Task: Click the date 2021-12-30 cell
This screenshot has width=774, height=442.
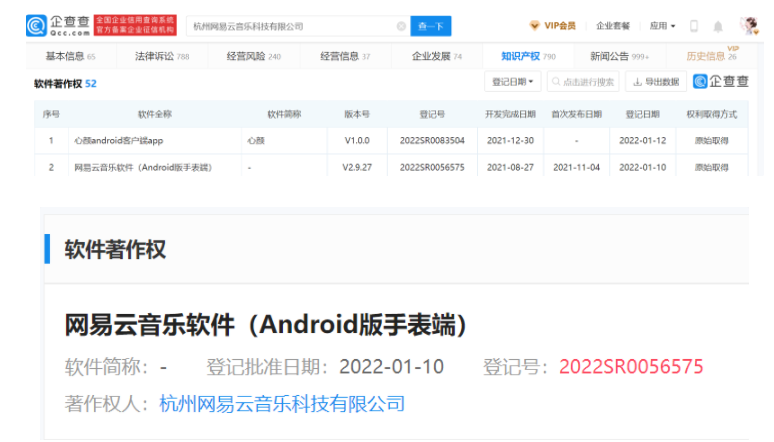Action: point(510,141)
